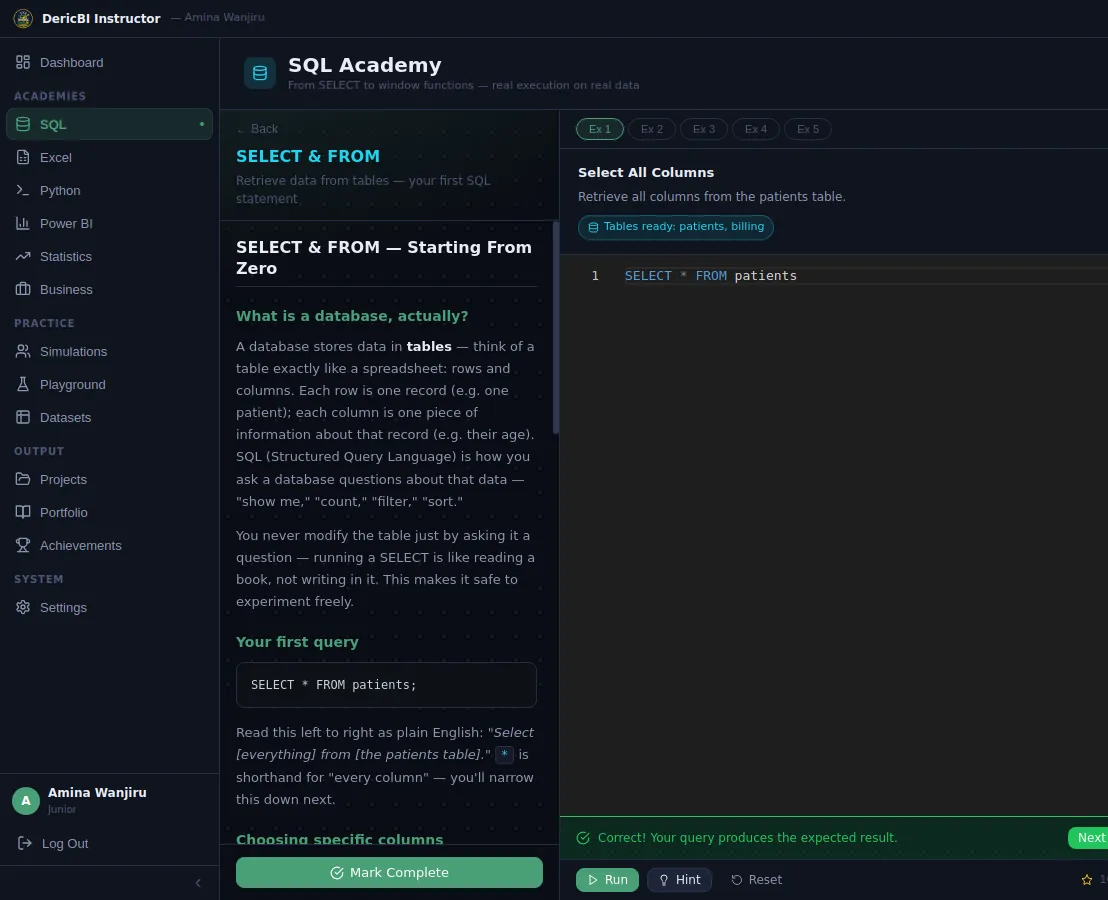Switch to exercise tab Ex 3

(704, 129)
